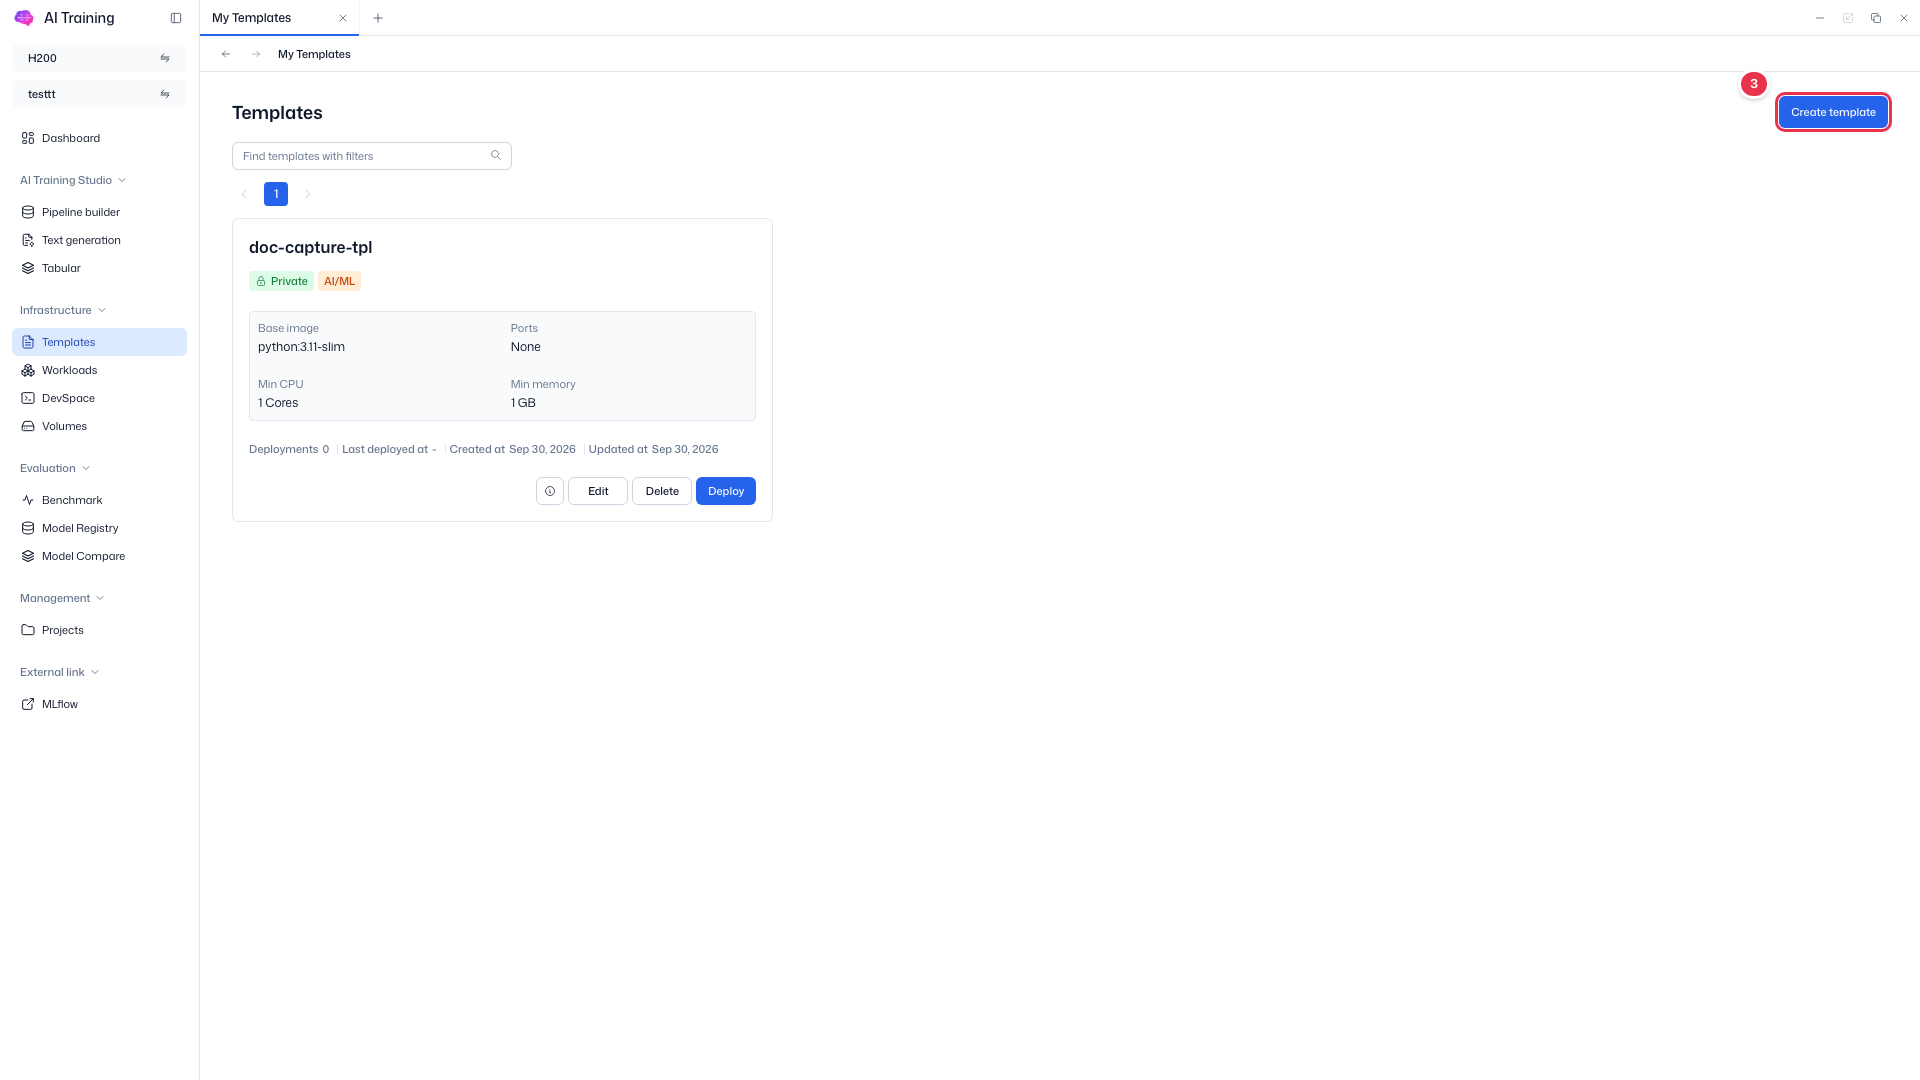Collapse the sidebar panel icon

pyautogui.click(x=176, y=18)
